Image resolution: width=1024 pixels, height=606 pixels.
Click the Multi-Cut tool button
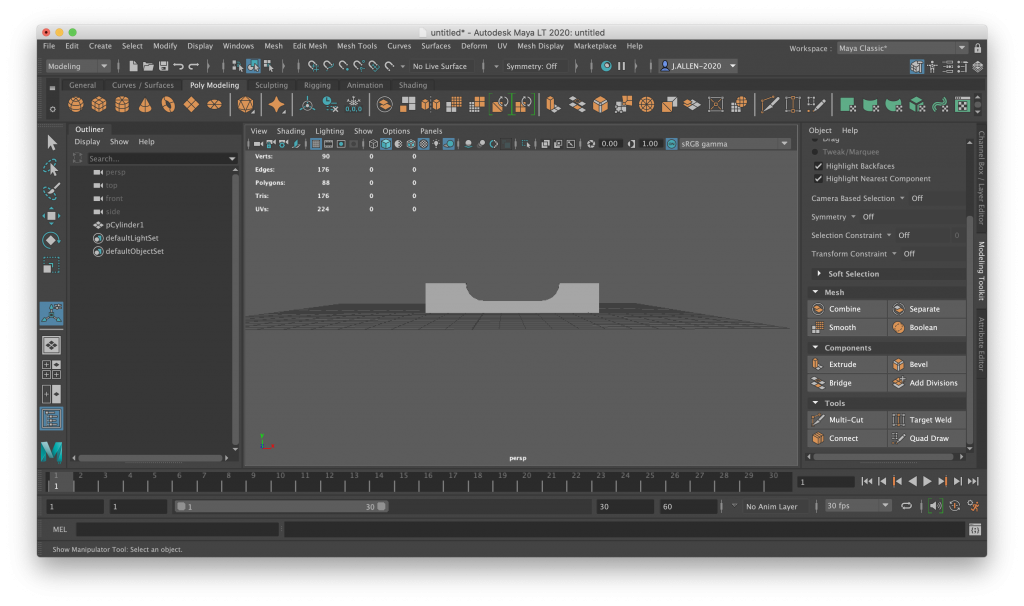(x=846, y=420)
